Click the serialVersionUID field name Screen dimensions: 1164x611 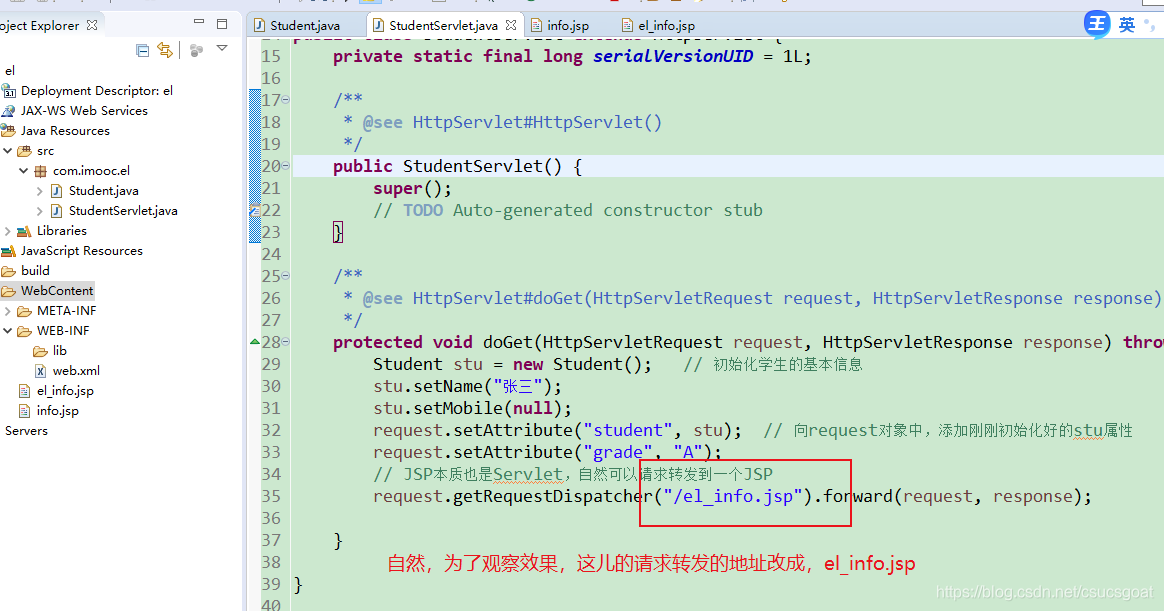(x=673, y=56)
